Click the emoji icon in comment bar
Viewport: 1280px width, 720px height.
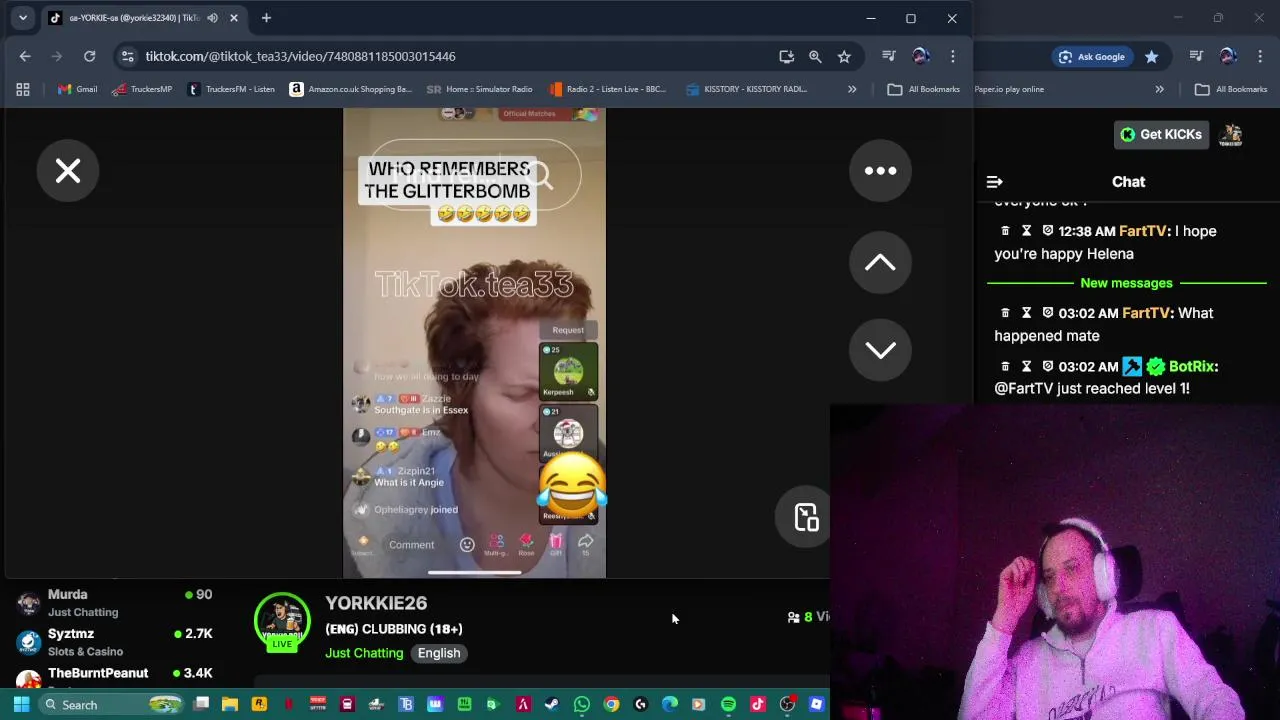(467, 544)
